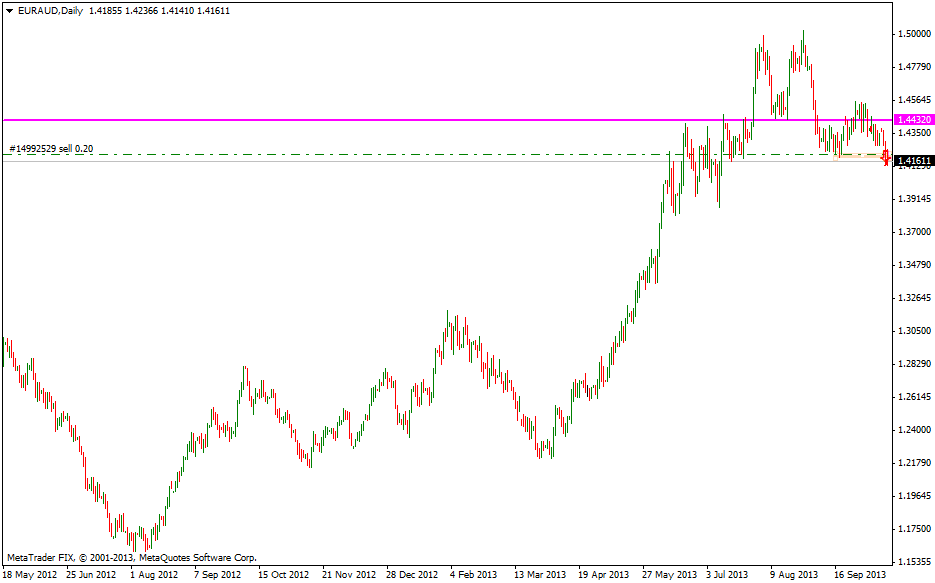Click the 1.50000 price scale label
The height and width of the screenshot is (583, 935).
click(x=913, y=34)
